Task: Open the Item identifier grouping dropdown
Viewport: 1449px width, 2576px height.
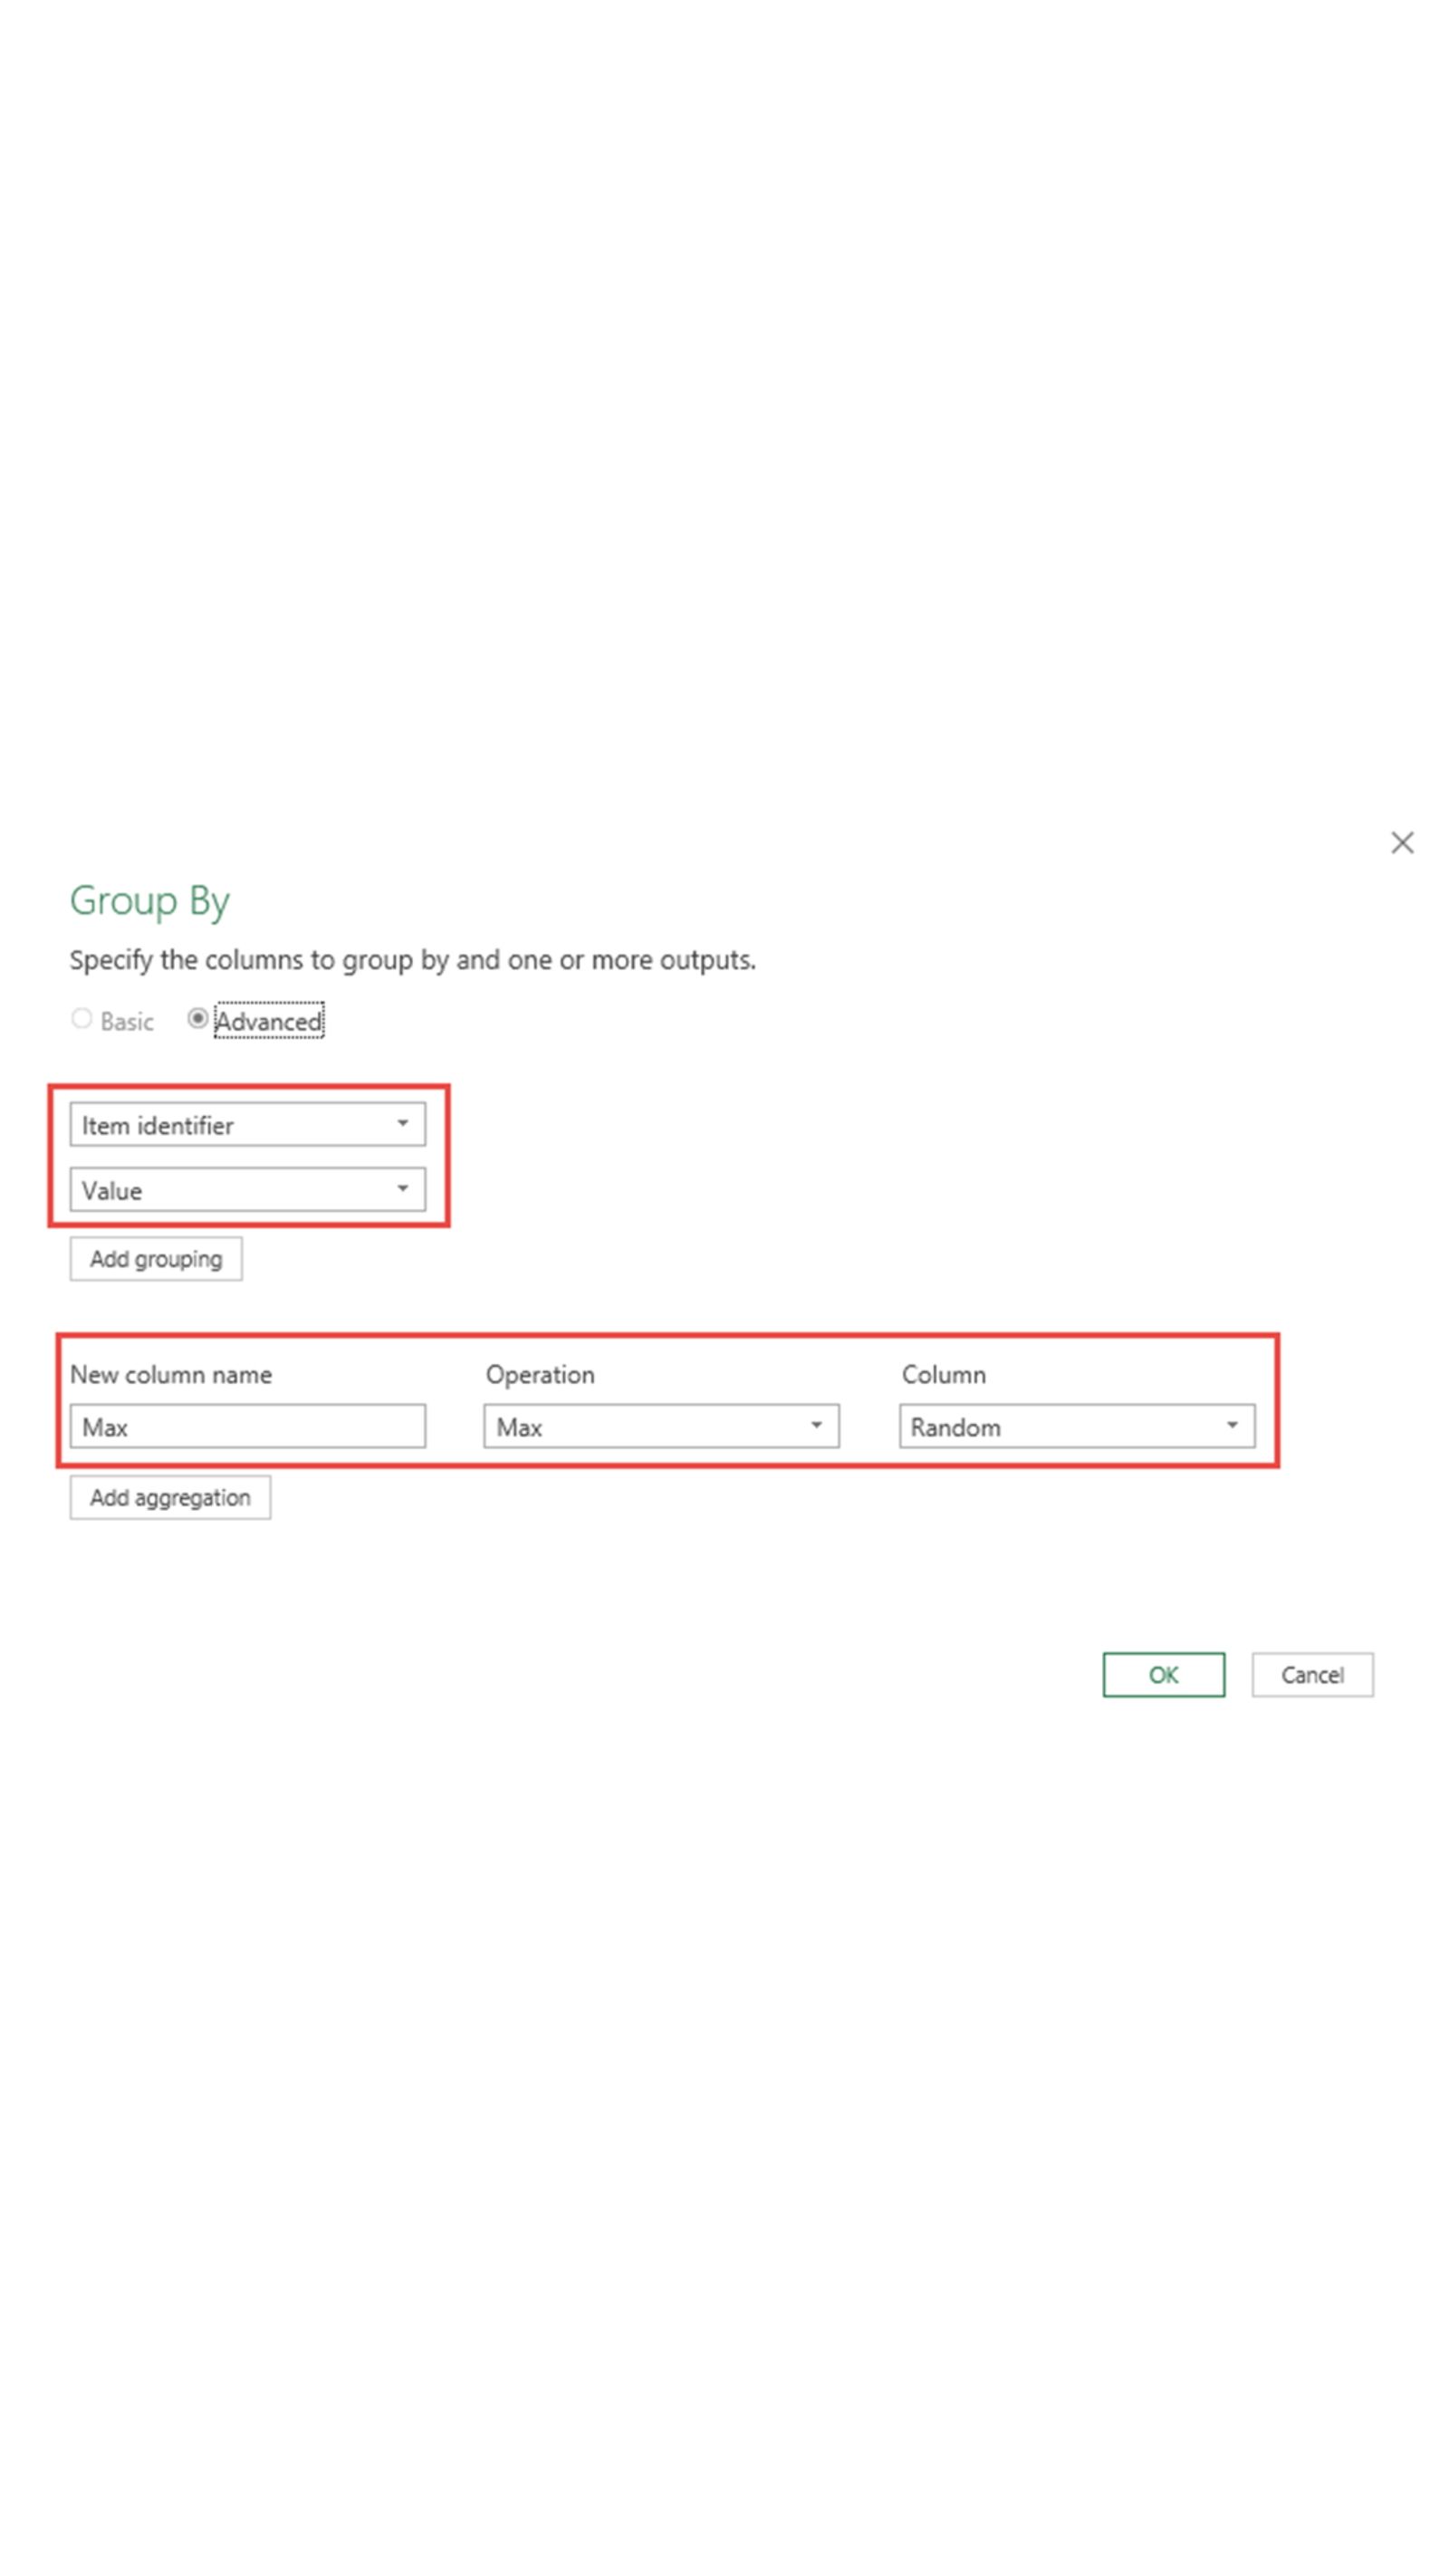Action: [x=246, y=1125]
